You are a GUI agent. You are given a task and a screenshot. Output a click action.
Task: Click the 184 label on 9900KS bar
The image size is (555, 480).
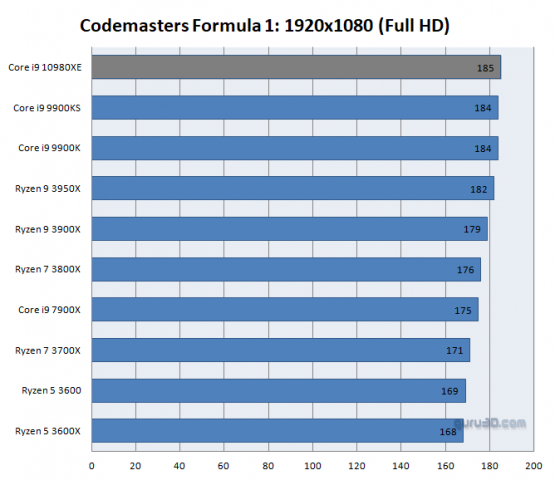(x=483, y=108)
